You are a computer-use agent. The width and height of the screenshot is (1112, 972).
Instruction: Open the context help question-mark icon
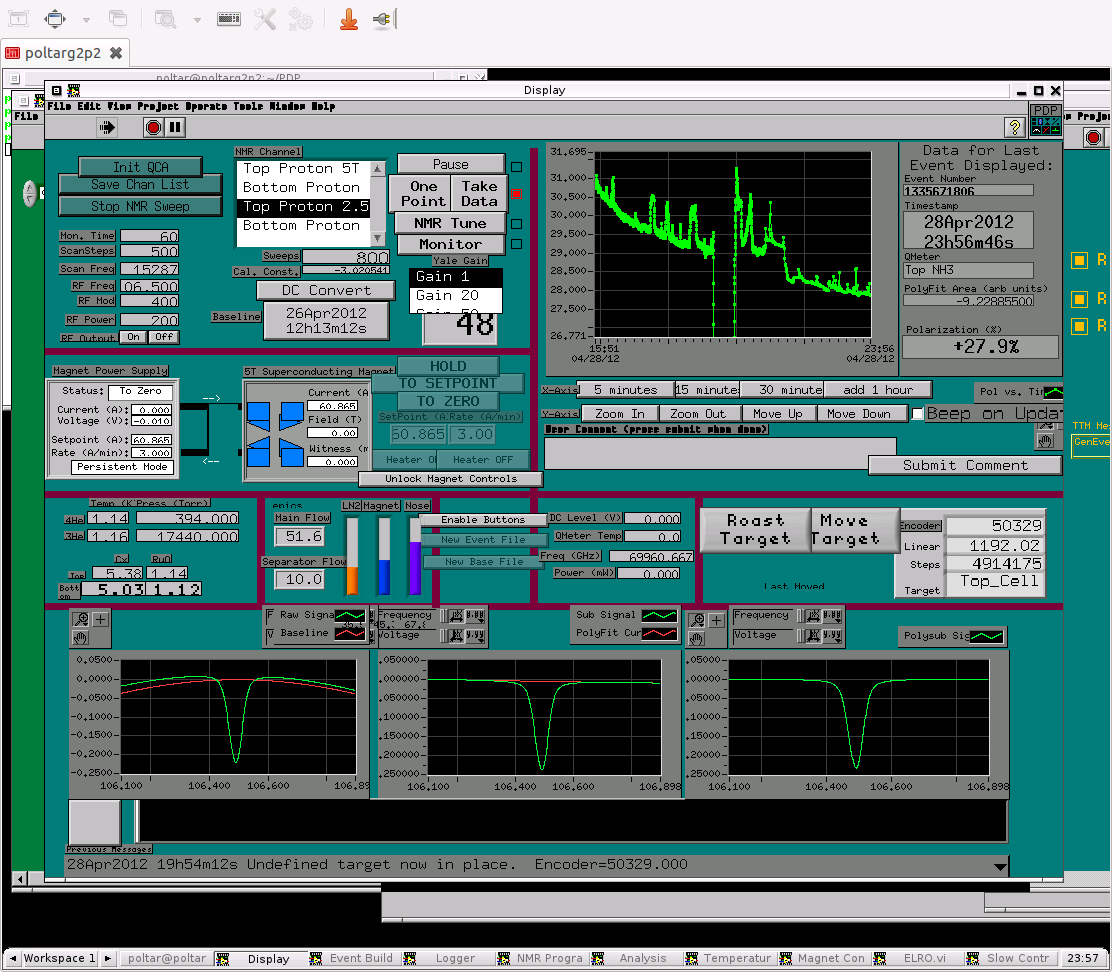click(x=1015, y=128)
